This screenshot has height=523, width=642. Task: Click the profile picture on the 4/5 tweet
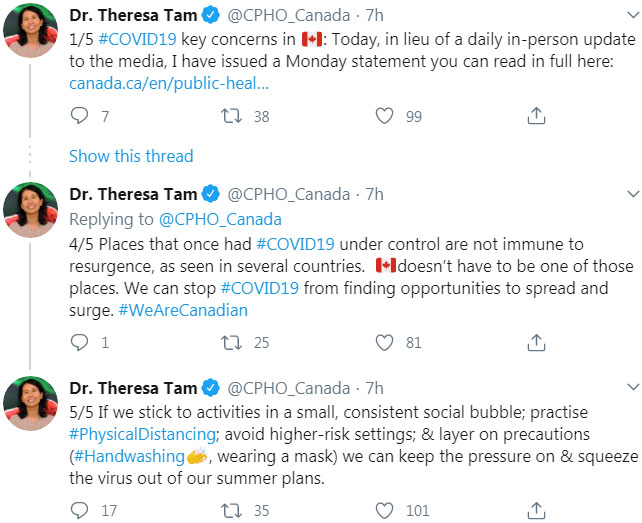point(30,212)
